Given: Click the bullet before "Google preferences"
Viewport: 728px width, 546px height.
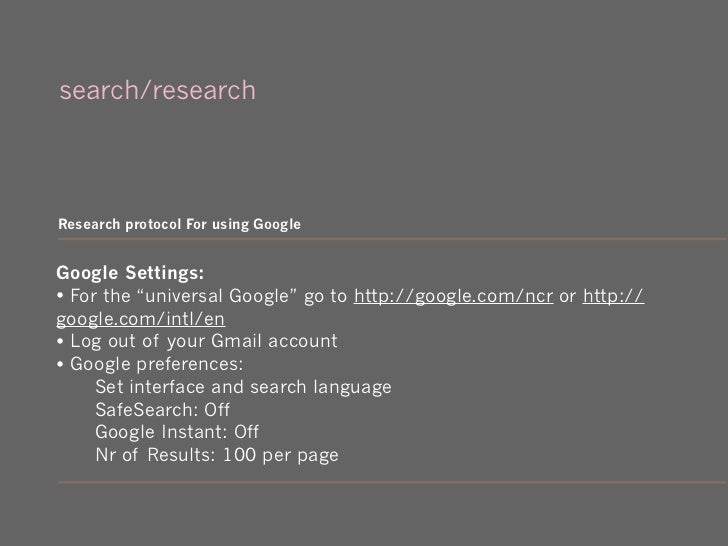Looking at the screenshot, I should point(60,364).
